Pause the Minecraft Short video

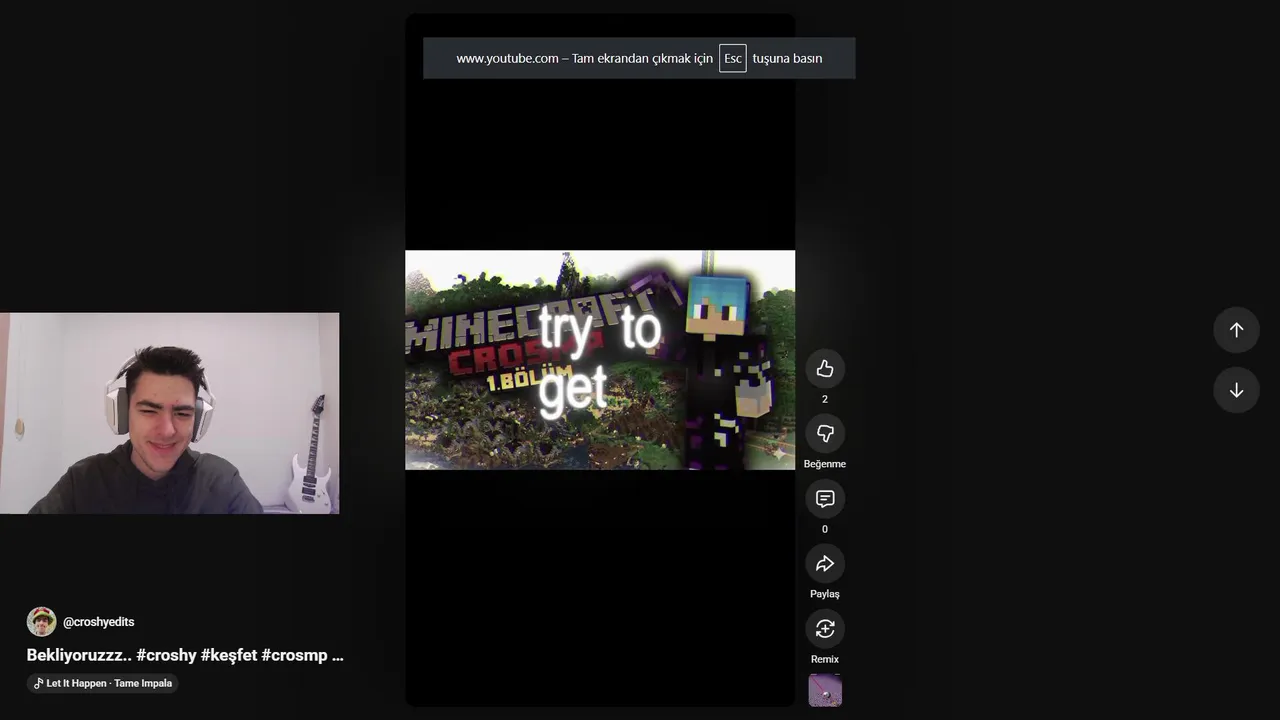pos(600,360)
